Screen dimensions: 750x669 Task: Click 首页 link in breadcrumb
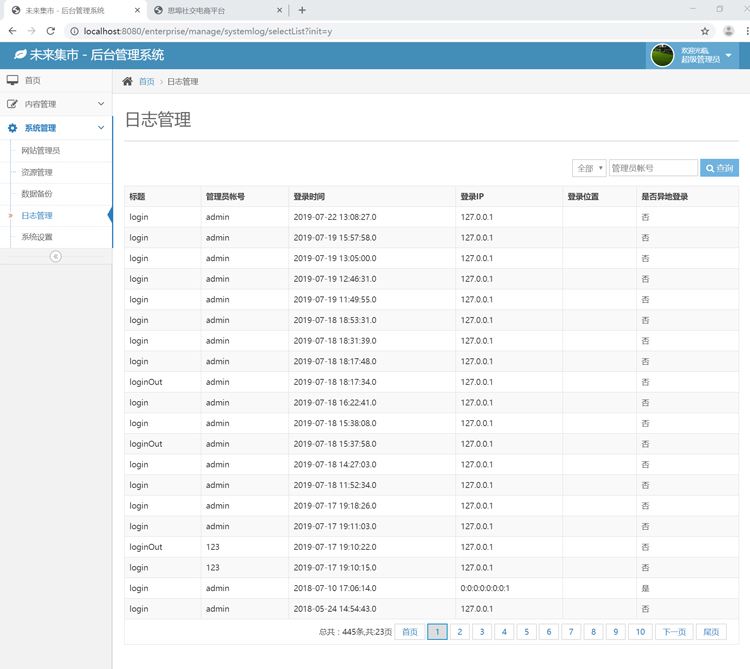coord(147,82)
